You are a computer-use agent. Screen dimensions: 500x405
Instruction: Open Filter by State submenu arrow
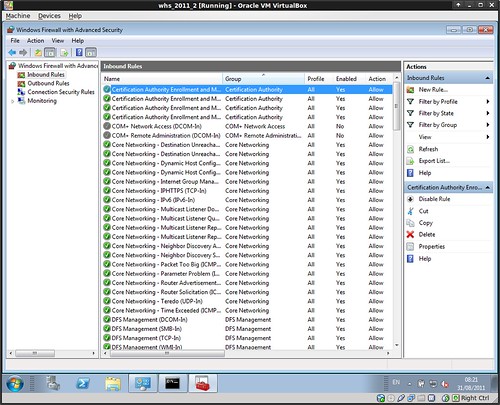(x=488, y=113)
